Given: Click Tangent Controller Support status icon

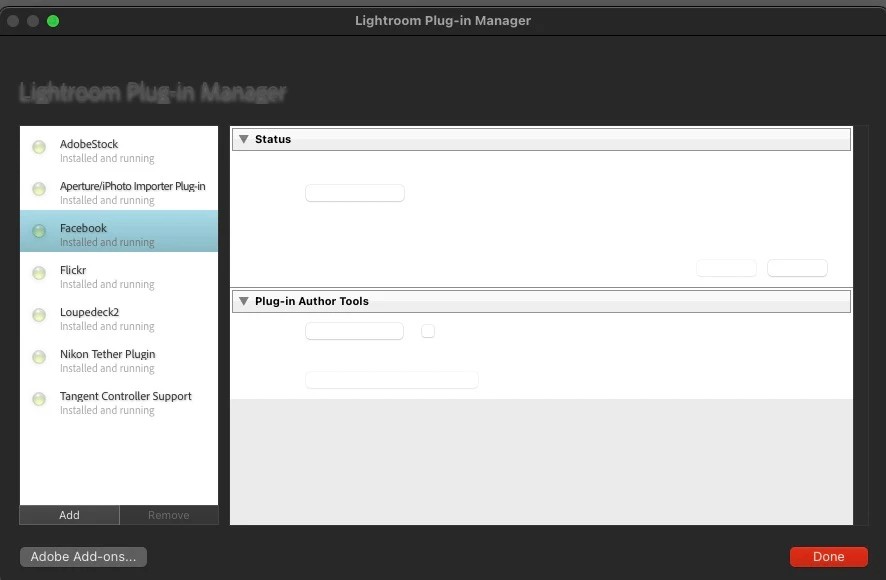Looking at the screenshot, I should coord(39,399).
